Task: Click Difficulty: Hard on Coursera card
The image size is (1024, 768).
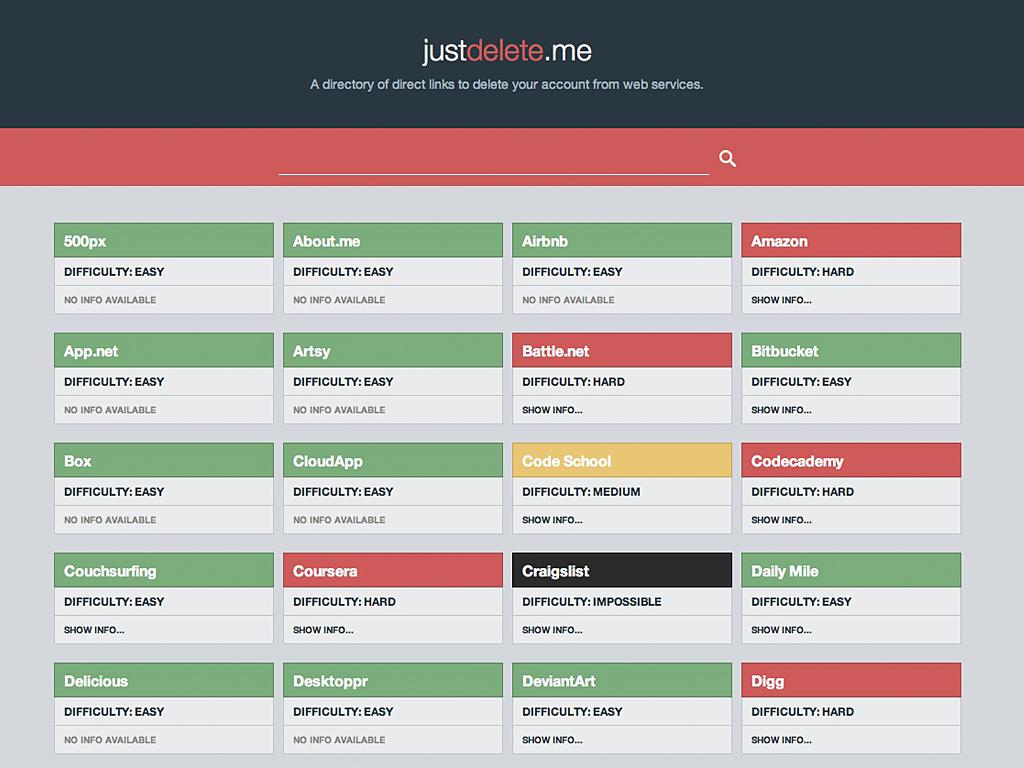Action: pos(344,601)
